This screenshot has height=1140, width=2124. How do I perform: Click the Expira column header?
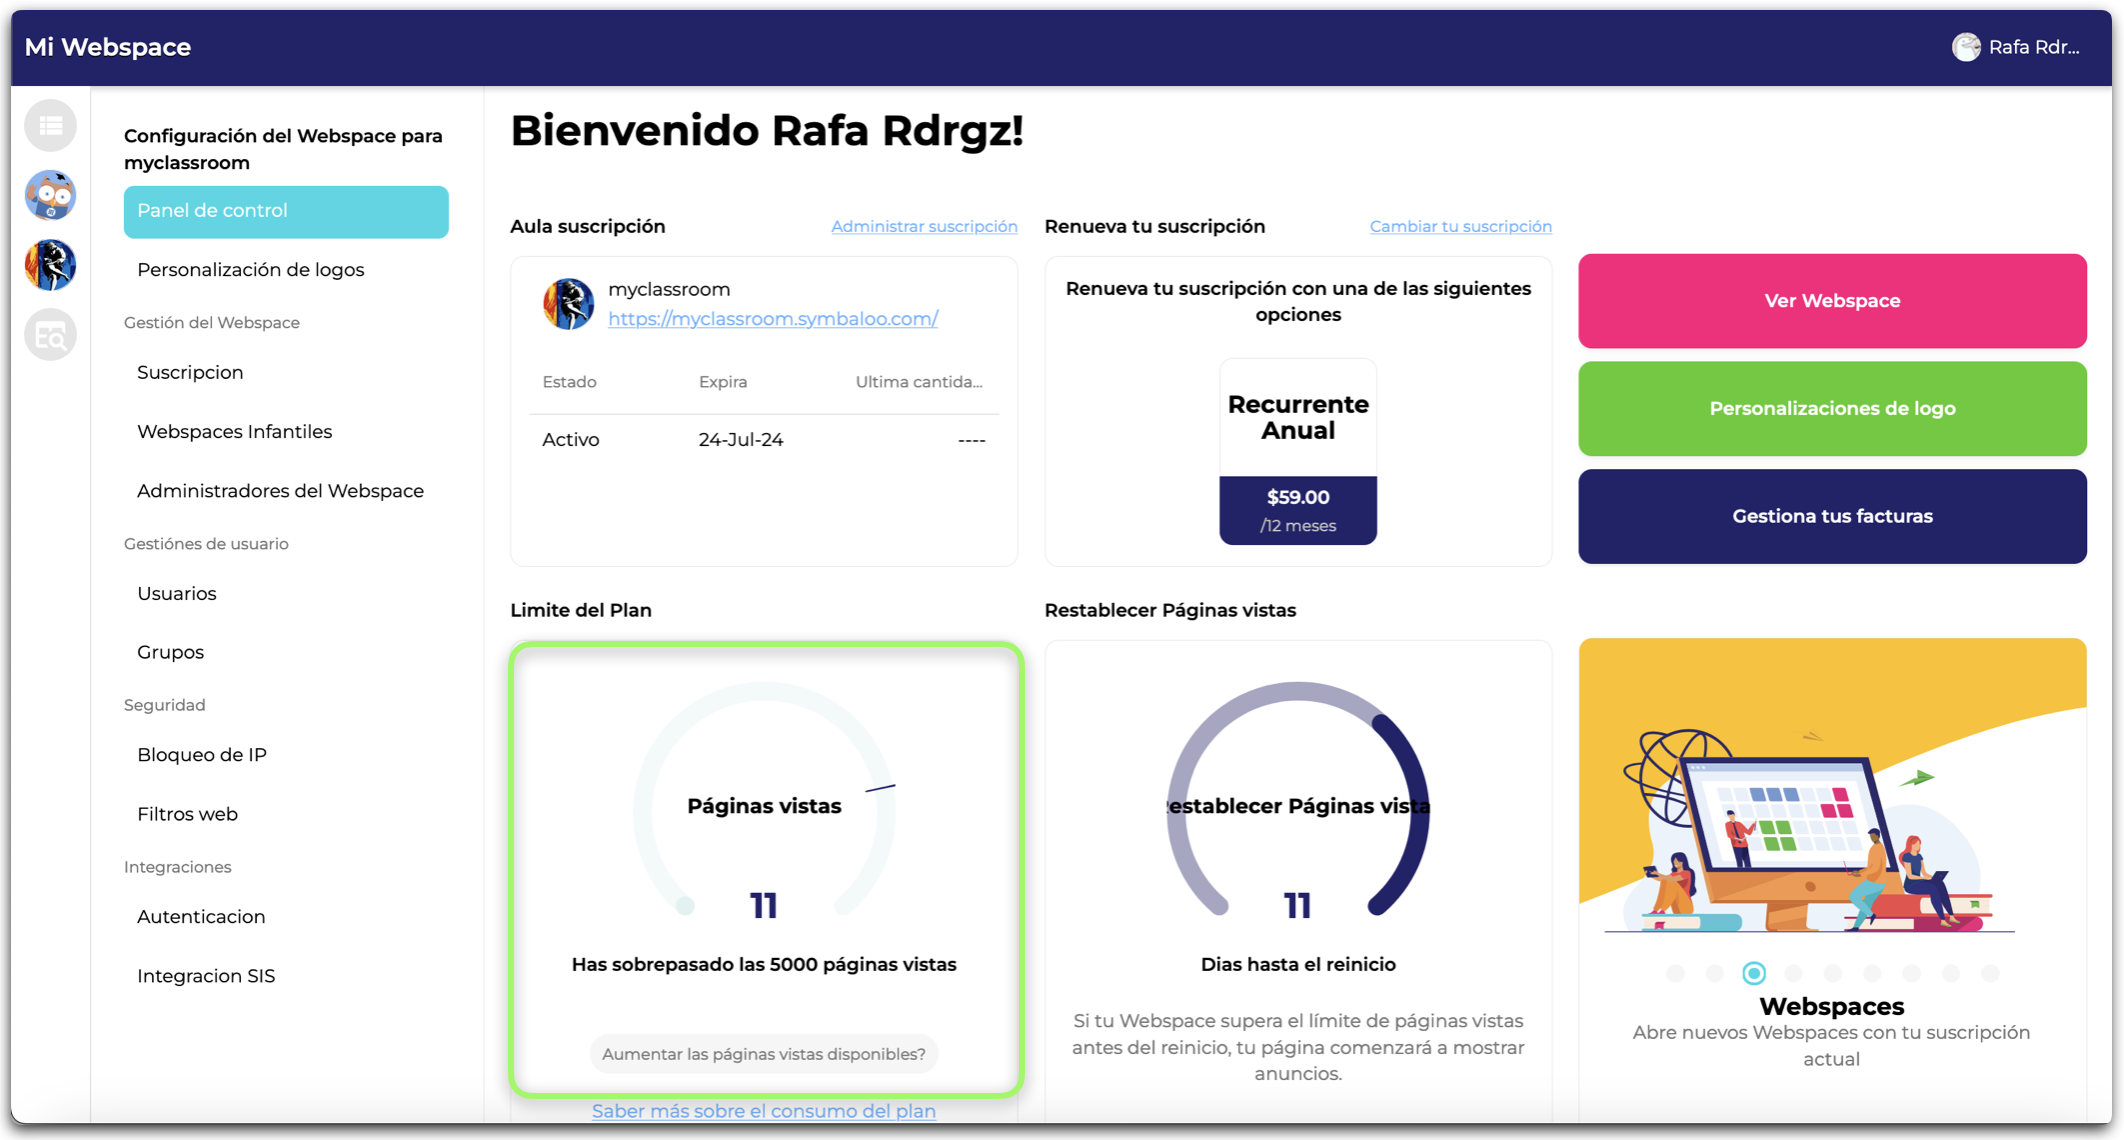(x=723, y=382)
